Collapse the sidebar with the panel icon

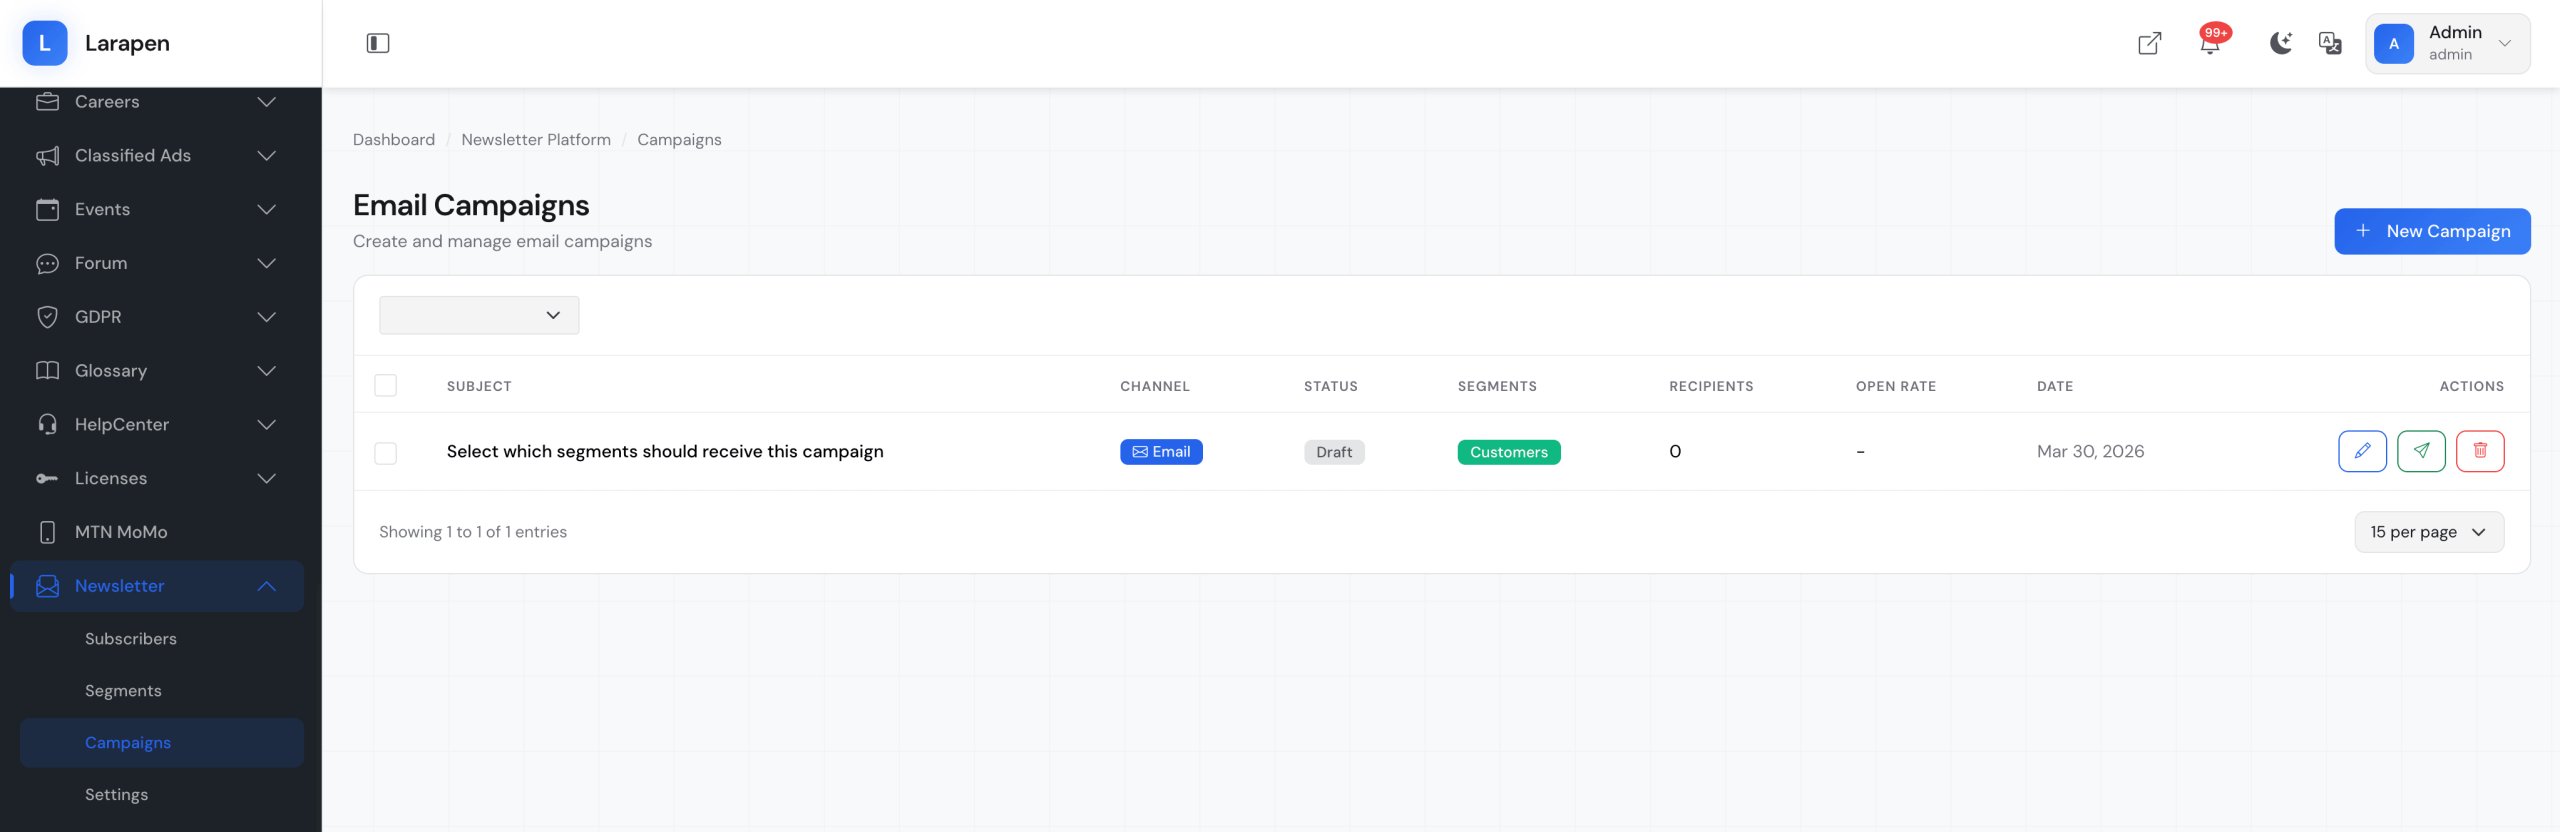point(378,43)
